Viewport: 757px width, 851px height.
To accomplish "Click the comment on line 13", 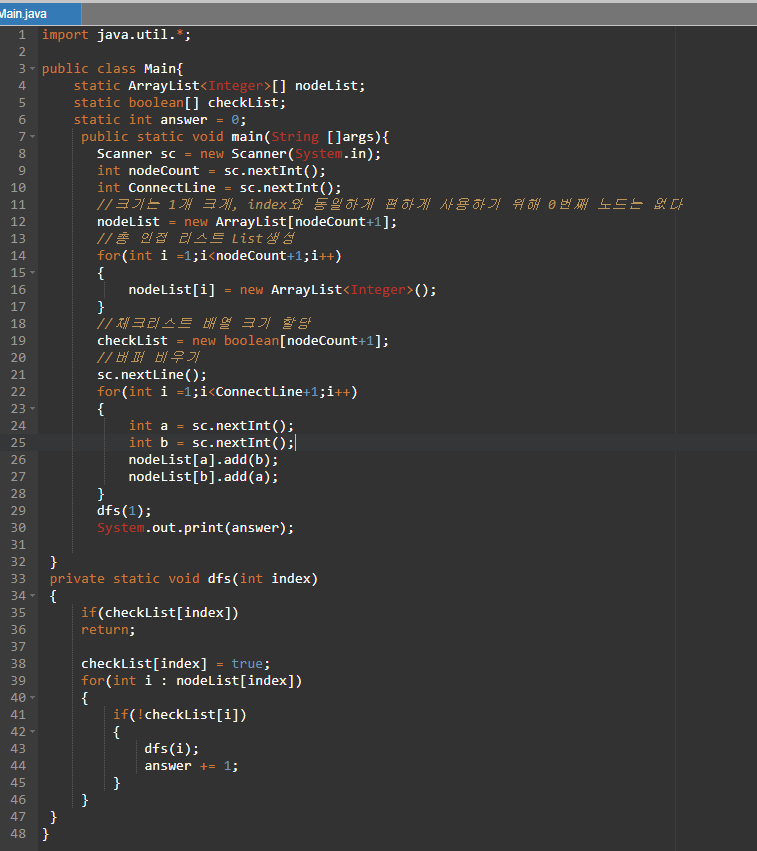I will (x=196, y=239).
